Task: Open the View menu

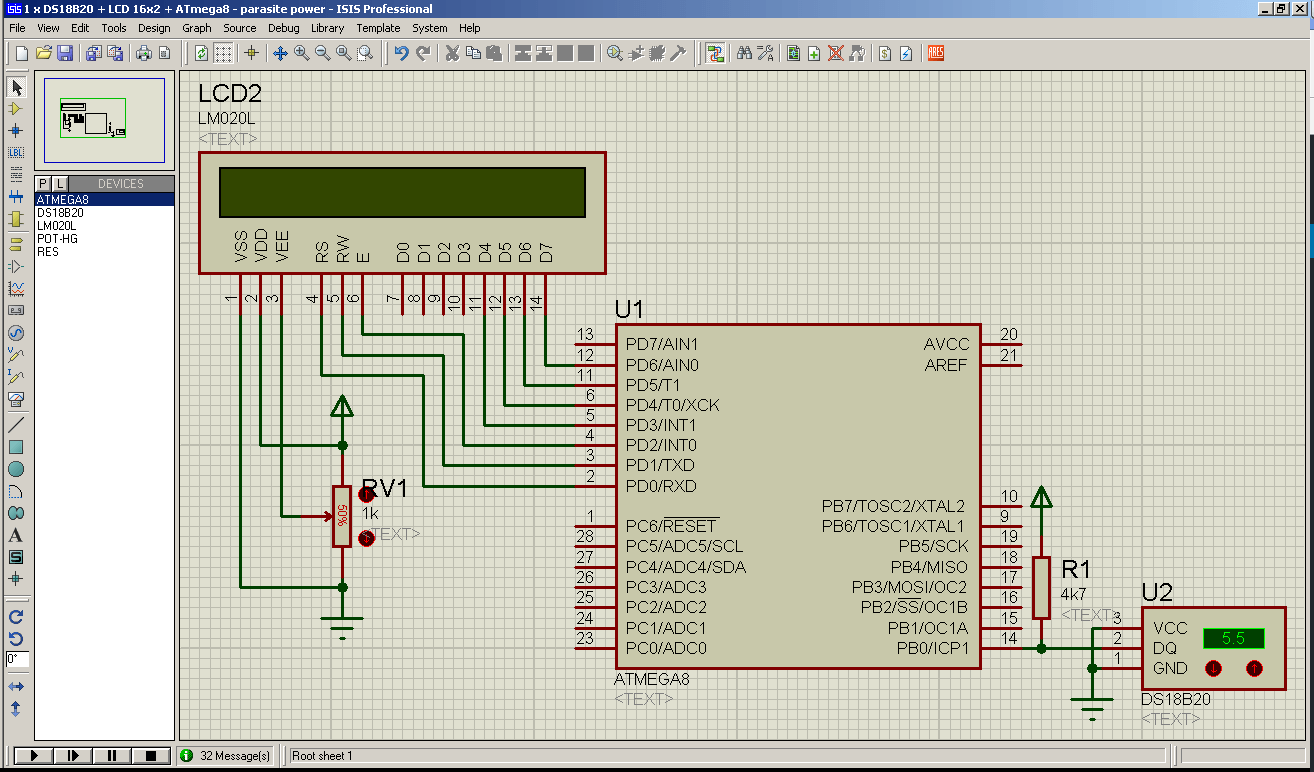Action: pyautogui.click(x=48, y=28)
